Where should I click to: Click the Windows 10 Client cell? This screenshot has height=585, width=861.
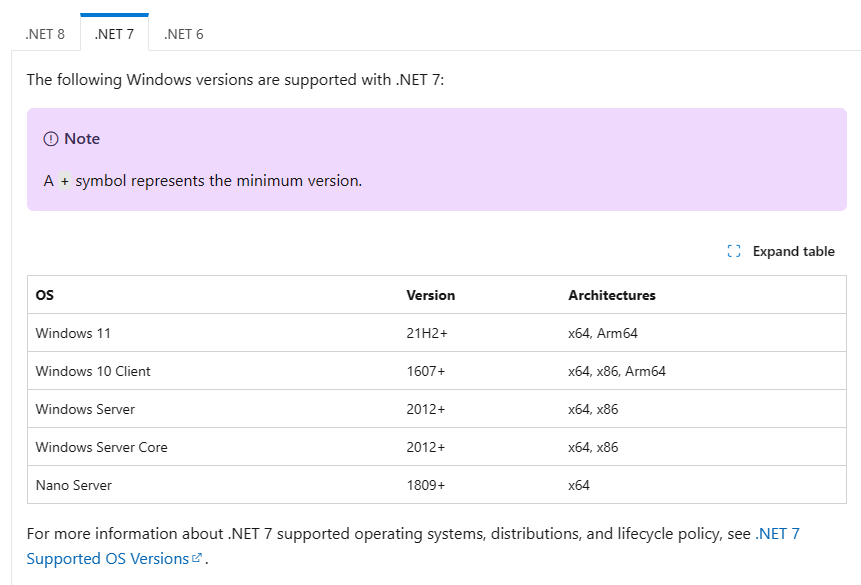94,371
